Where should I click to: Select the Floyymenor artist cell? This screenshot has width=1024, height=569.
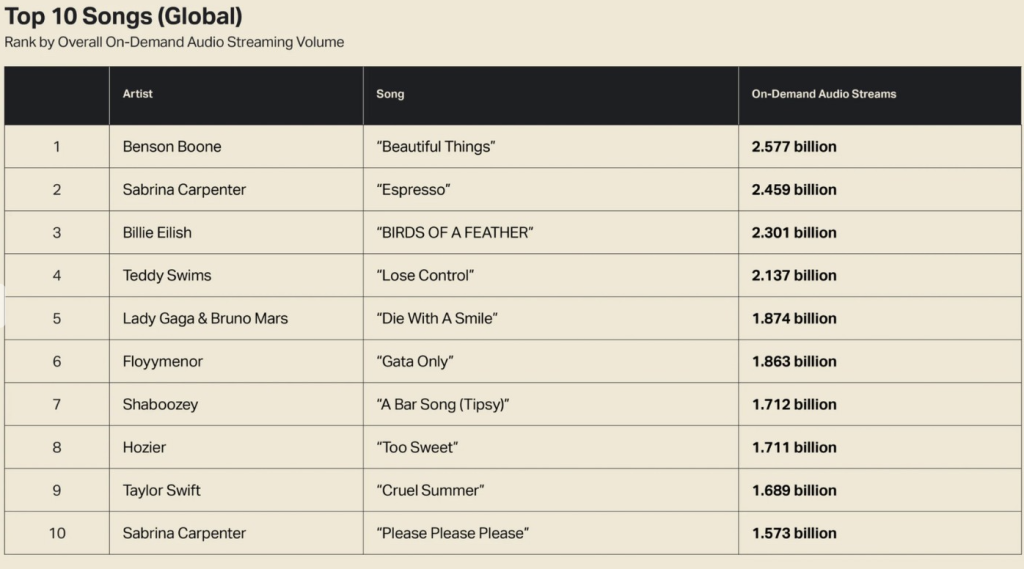[x=163, y=362]
